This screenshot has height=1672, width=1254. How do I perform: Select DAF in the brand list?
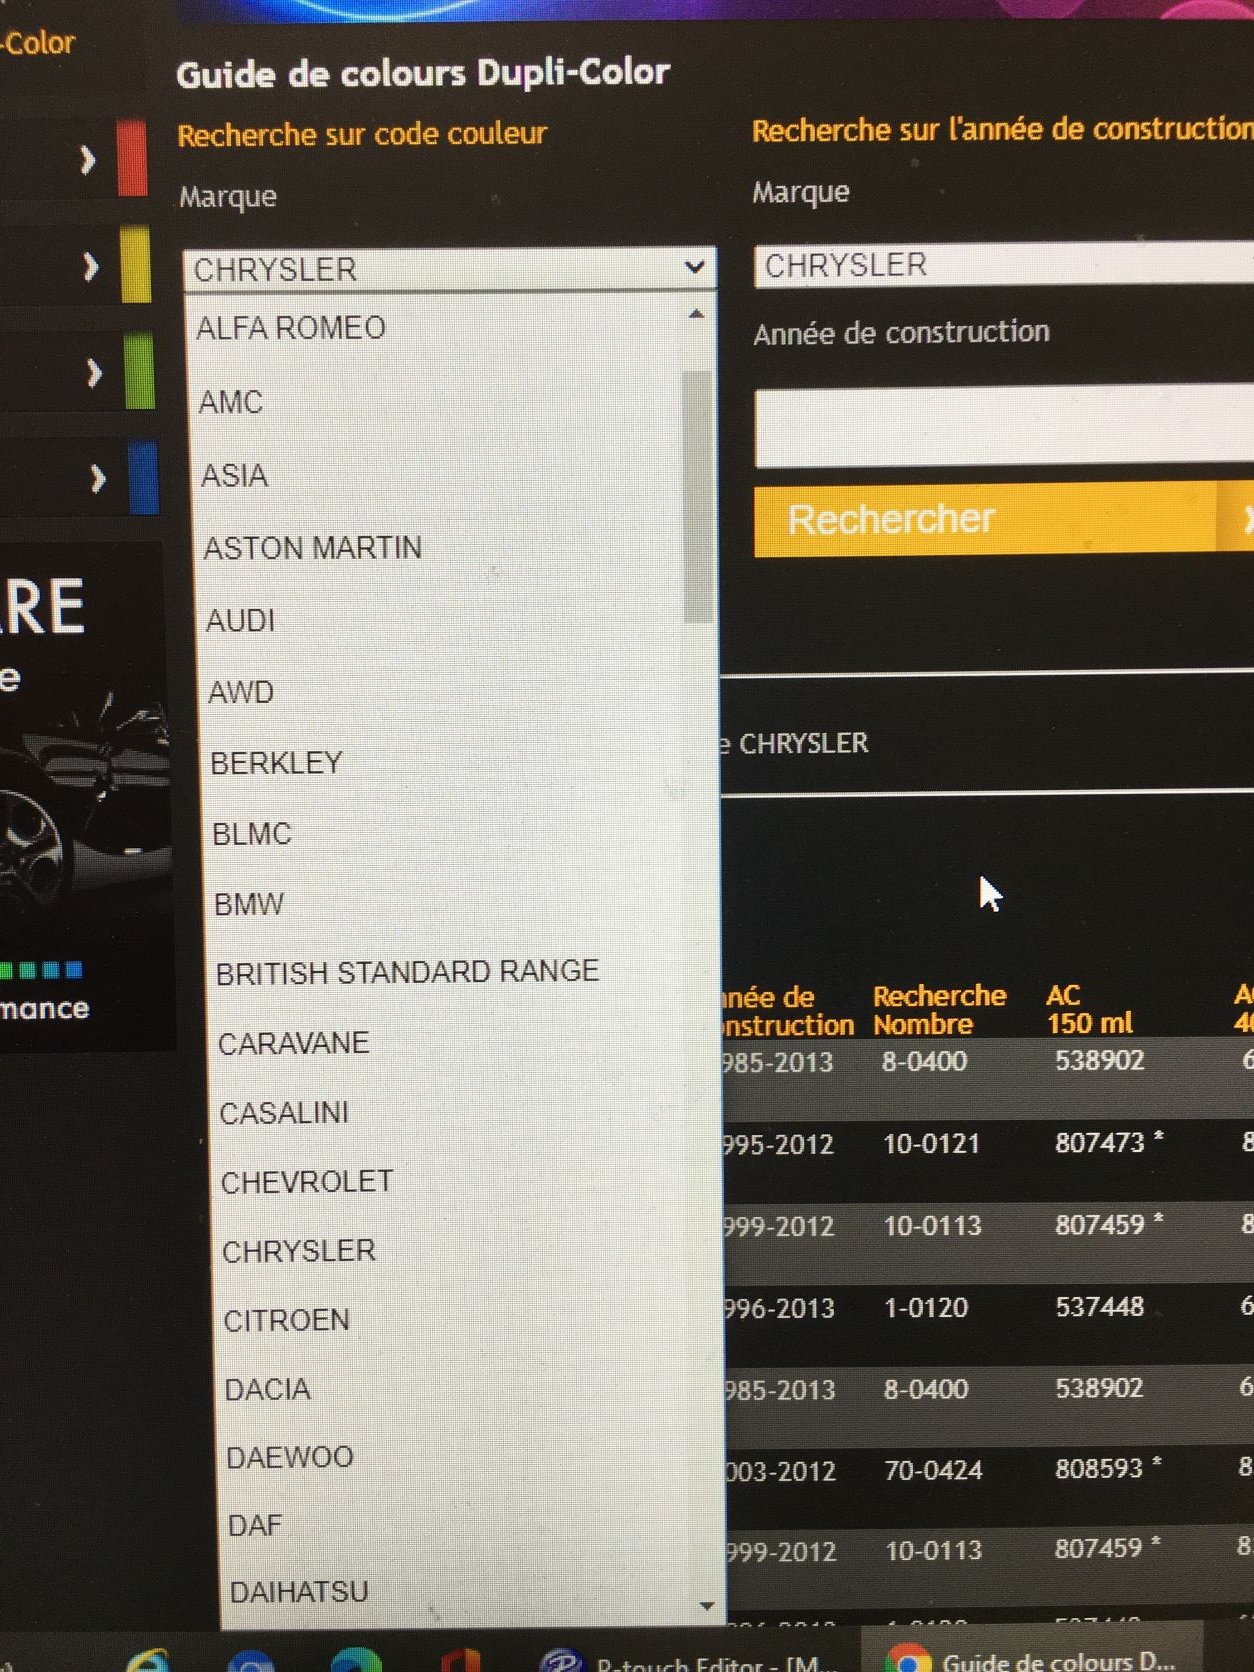pos(255,1525)
